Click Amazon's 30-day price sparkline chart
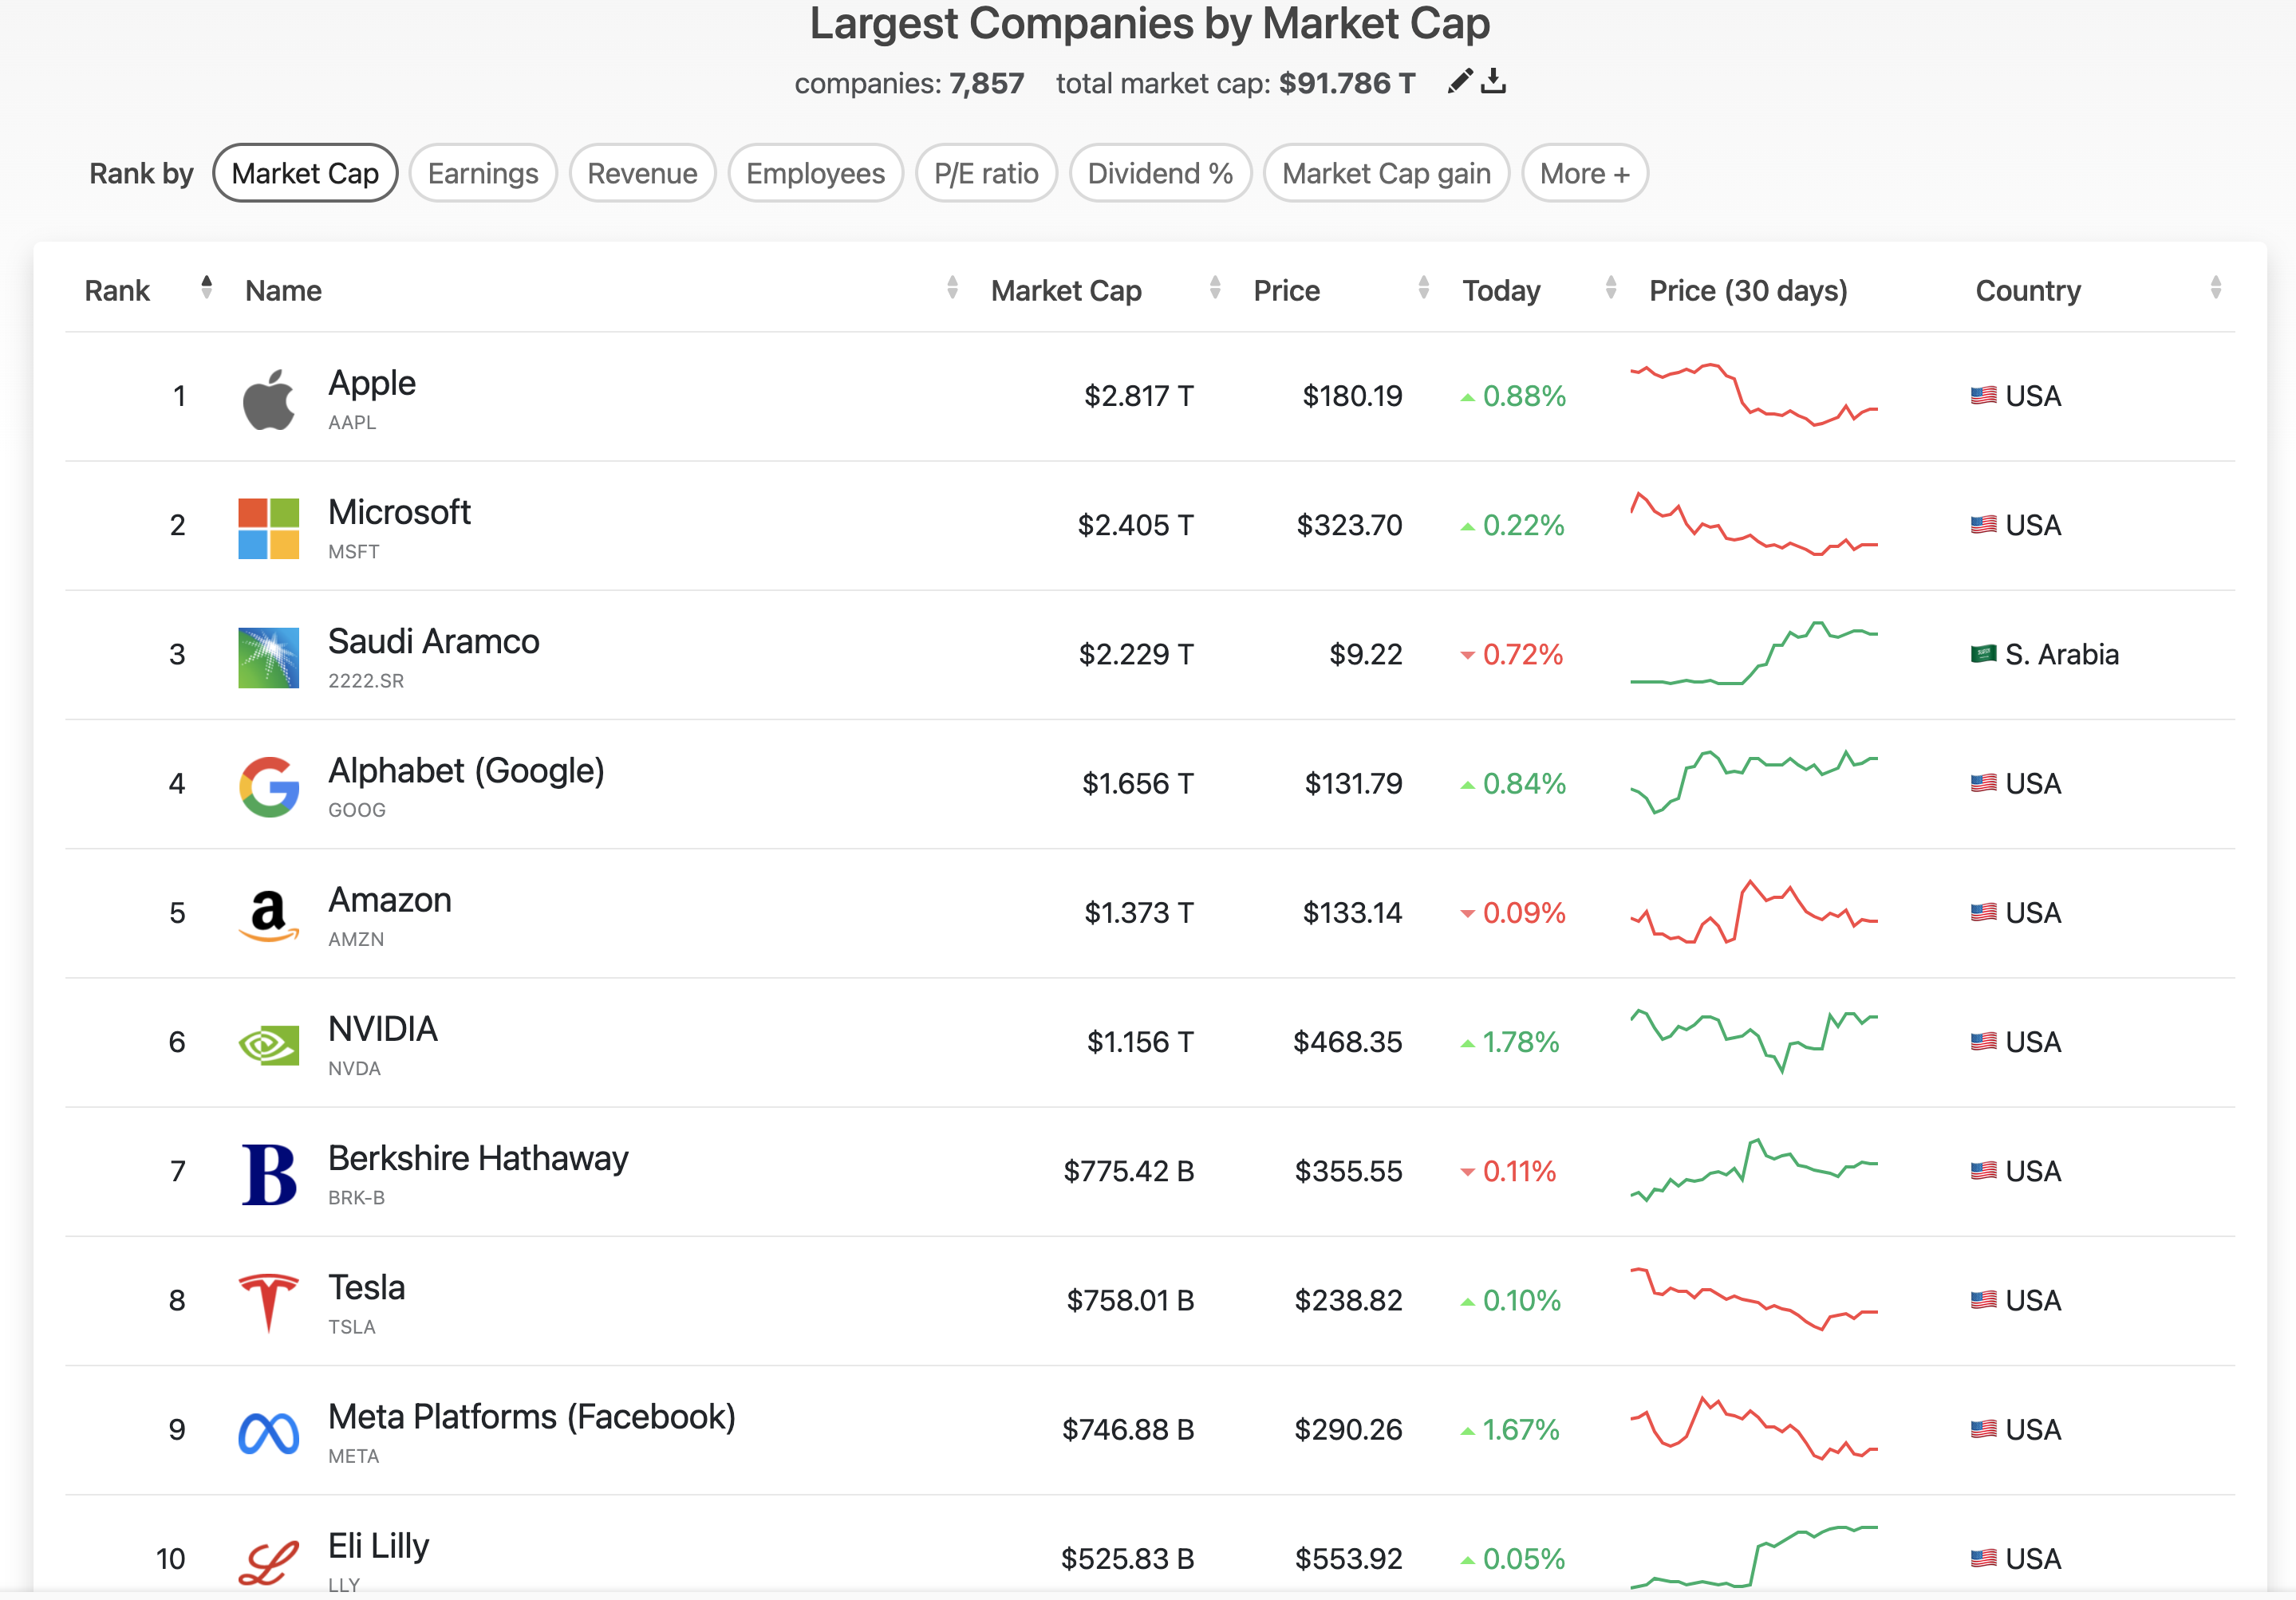The width and height of the screenshot is (2296, 1600). (x=1753, y=912)
